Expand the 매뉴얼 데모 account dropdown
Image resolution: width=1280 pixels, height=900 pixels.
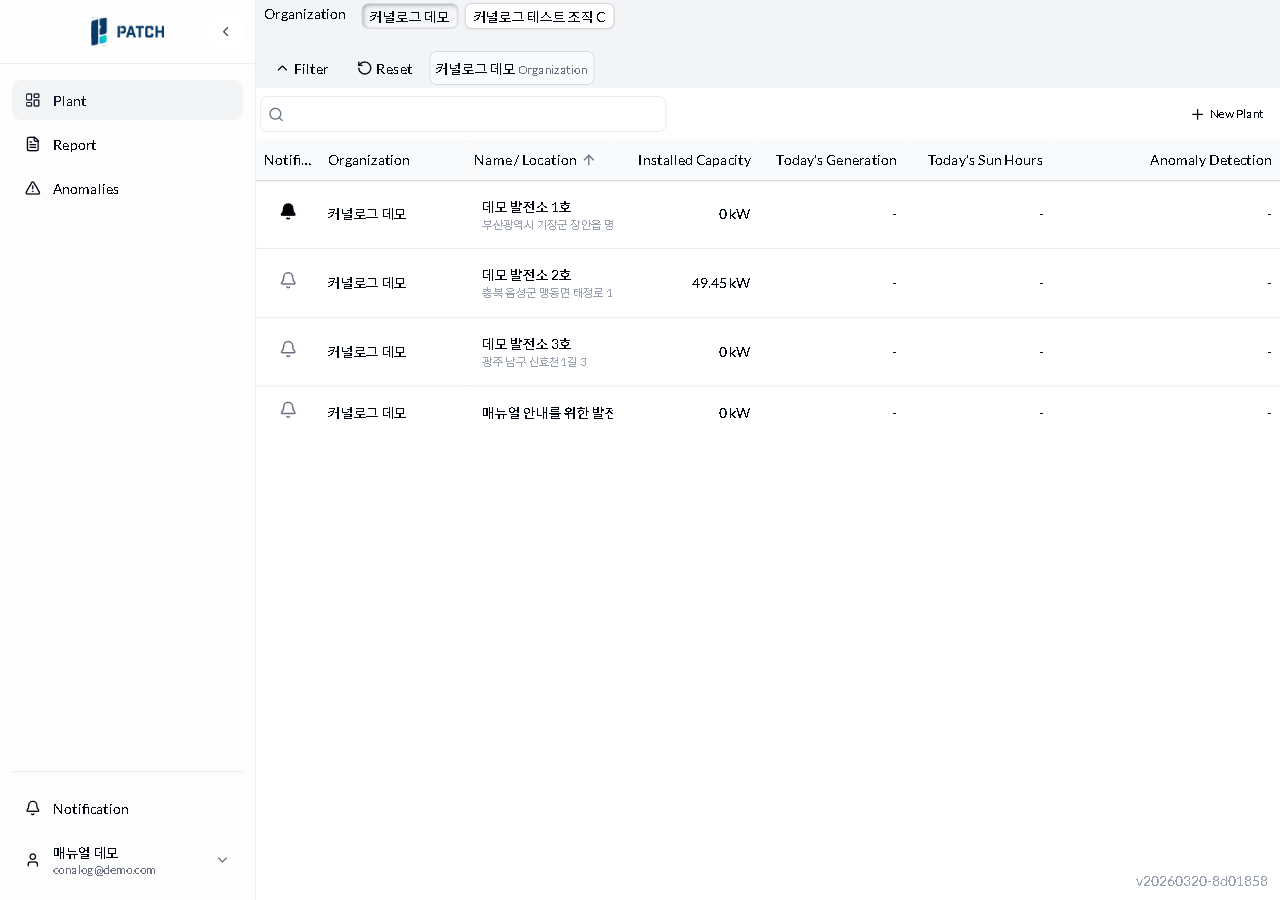222,860
